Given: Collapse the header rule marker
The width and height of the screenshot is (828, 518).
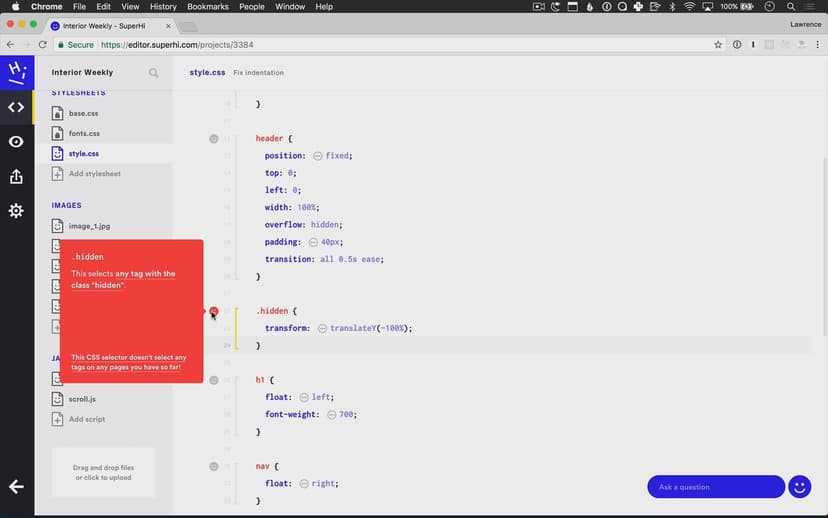Looking at the screenshot, I should (x=214, y=139).
